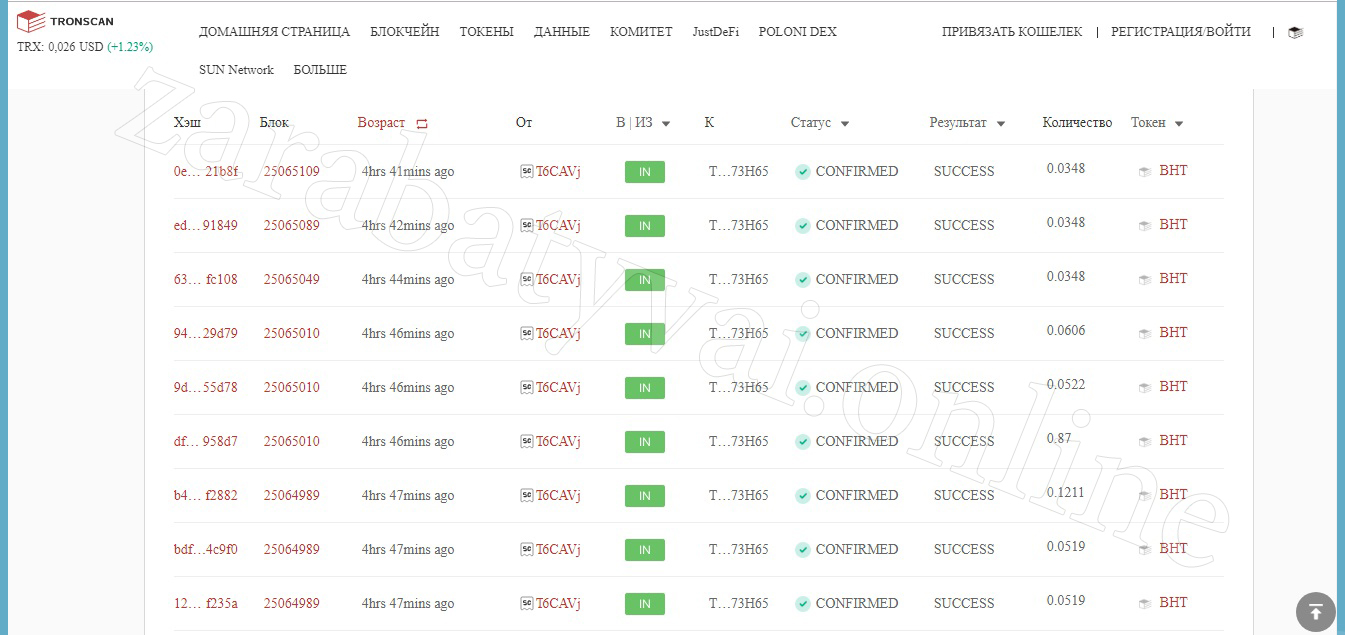
Task: Toggle the Возраст time format icon
Action: pos(422,123)
